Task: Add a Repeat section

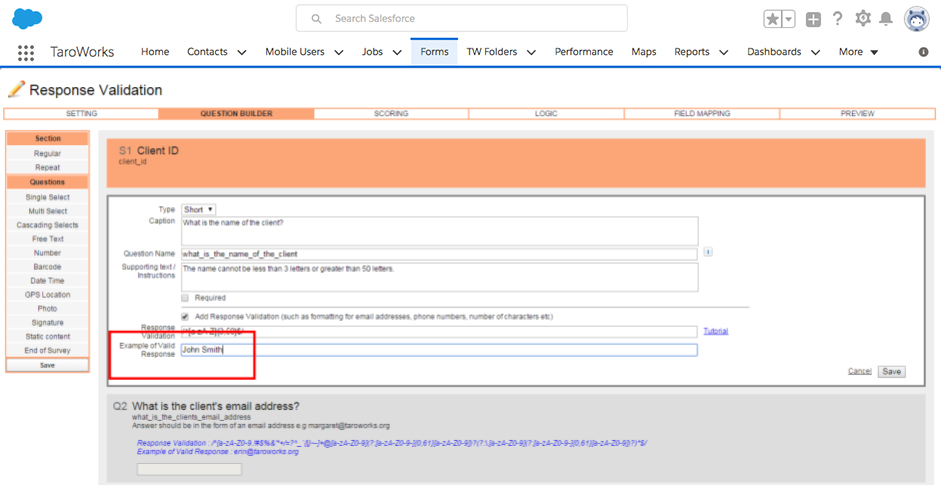Action: [x=47, y=167]
